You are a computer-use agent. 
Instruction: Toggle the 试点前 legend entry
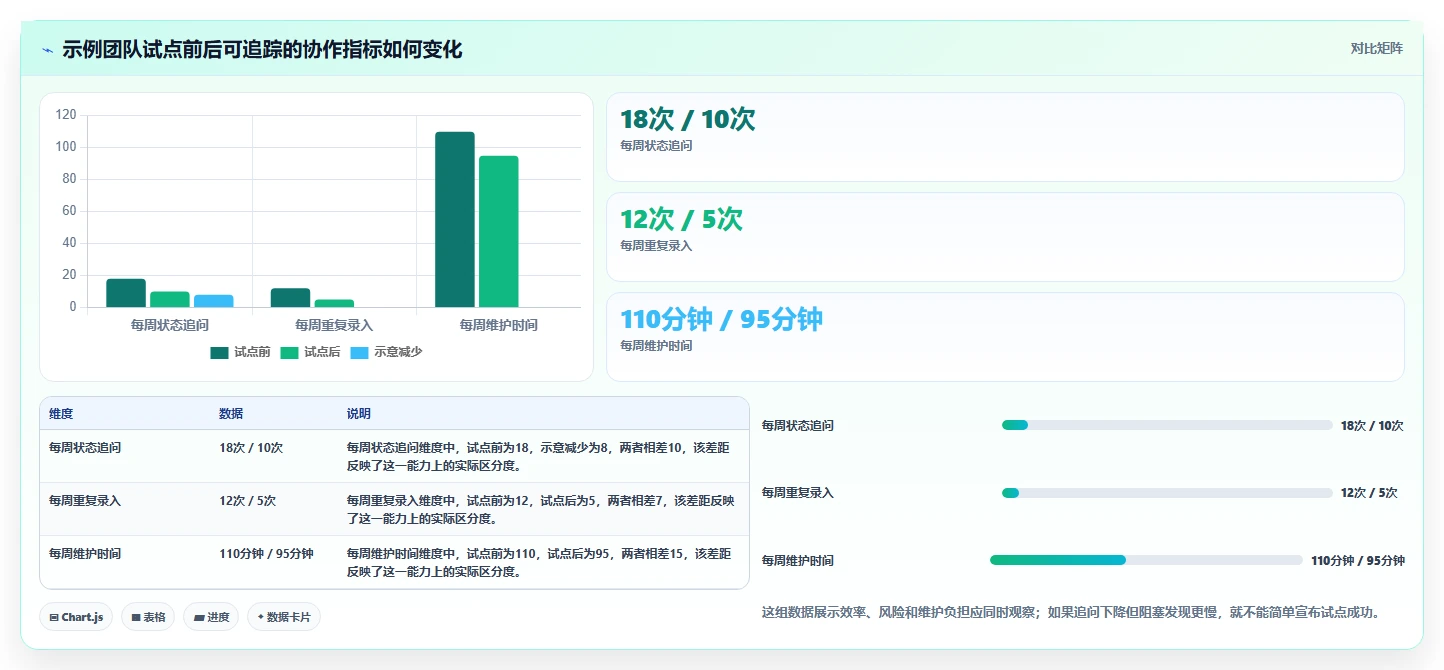(240, 352)
